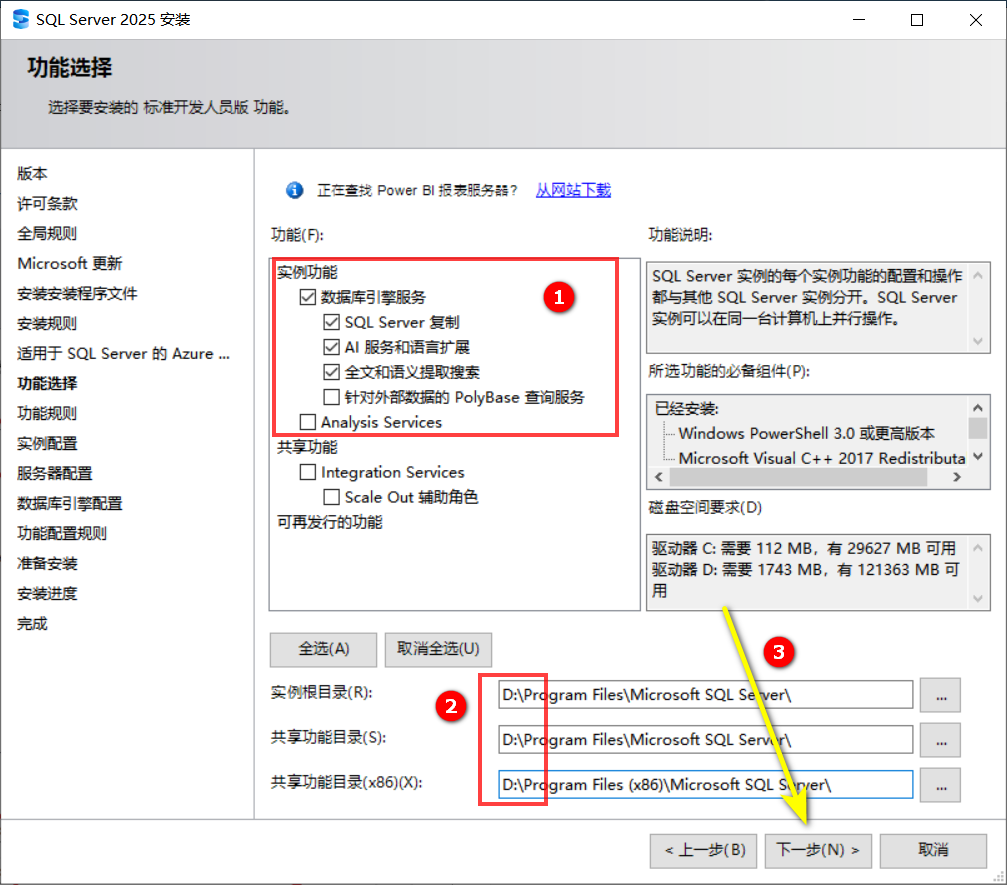Screen dimensions: 1007x885
Task: Click 共享功能 tree heading
Action: point(307,447)
